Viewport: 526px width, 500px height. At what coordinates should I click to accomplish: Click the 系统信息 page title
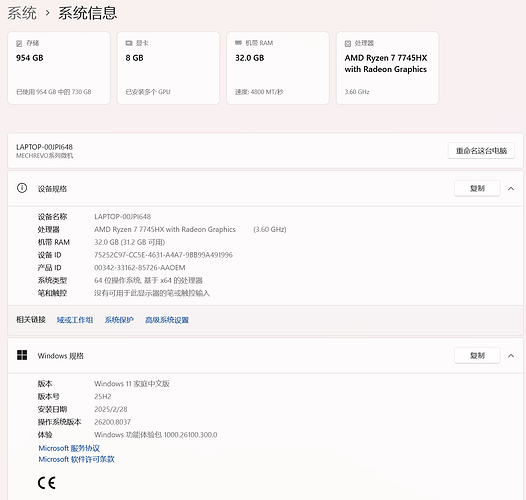pyautogui.click(x=88, y=13)
